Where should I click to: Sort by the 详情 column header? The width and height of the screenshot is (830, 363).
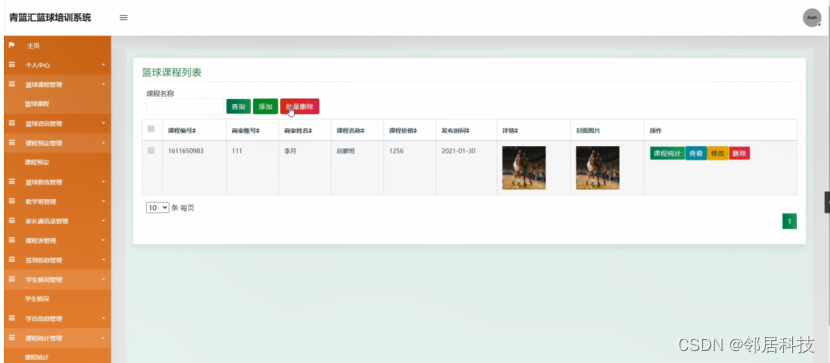tap(510, 131)
